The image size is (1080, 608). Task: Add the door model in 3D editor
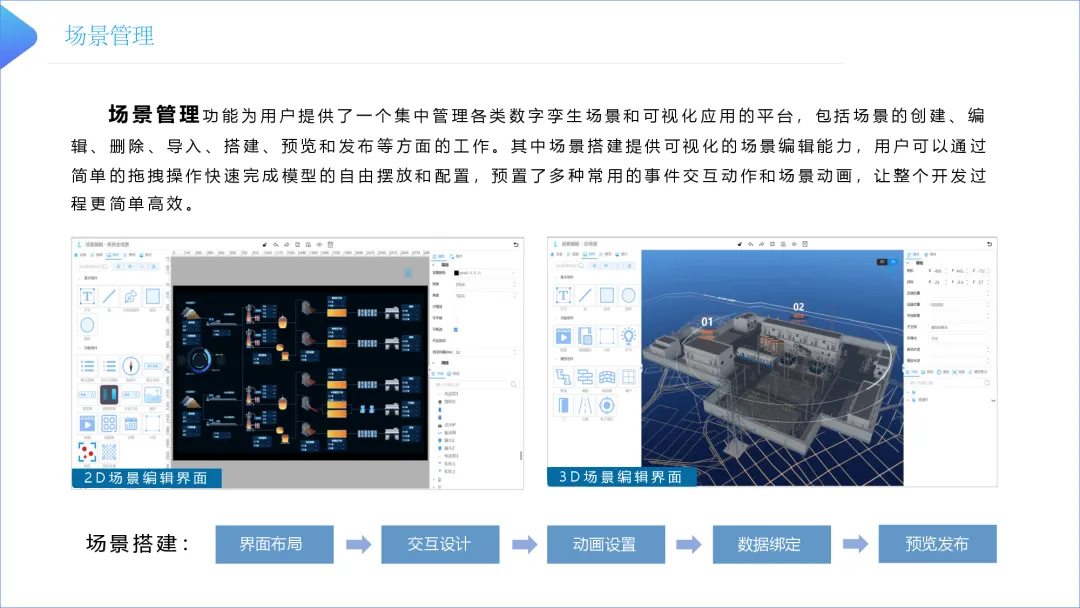pos(563,406)
